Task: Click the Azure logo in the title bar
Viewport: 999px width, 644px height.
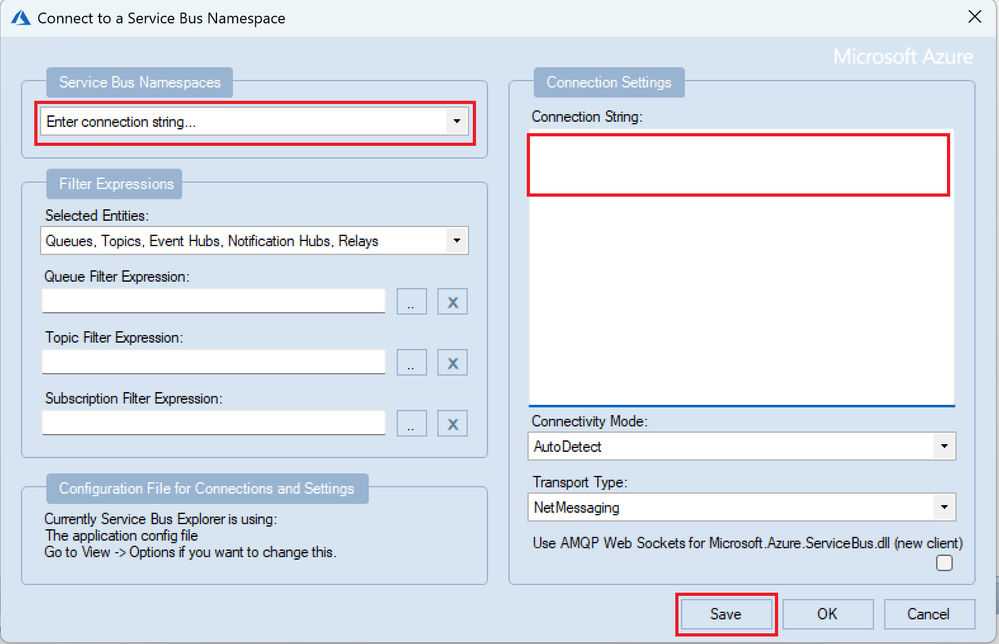Action: (x=21, y=18)
